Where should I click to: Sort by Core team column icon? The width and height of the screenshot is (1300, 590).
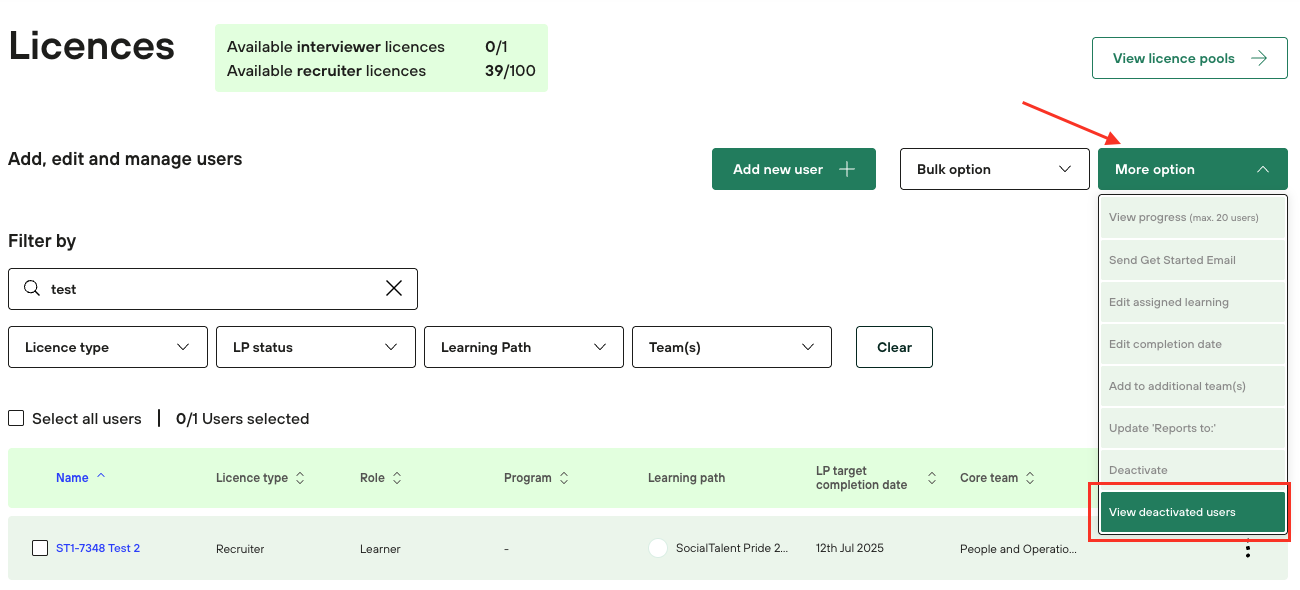point(1030,478)
